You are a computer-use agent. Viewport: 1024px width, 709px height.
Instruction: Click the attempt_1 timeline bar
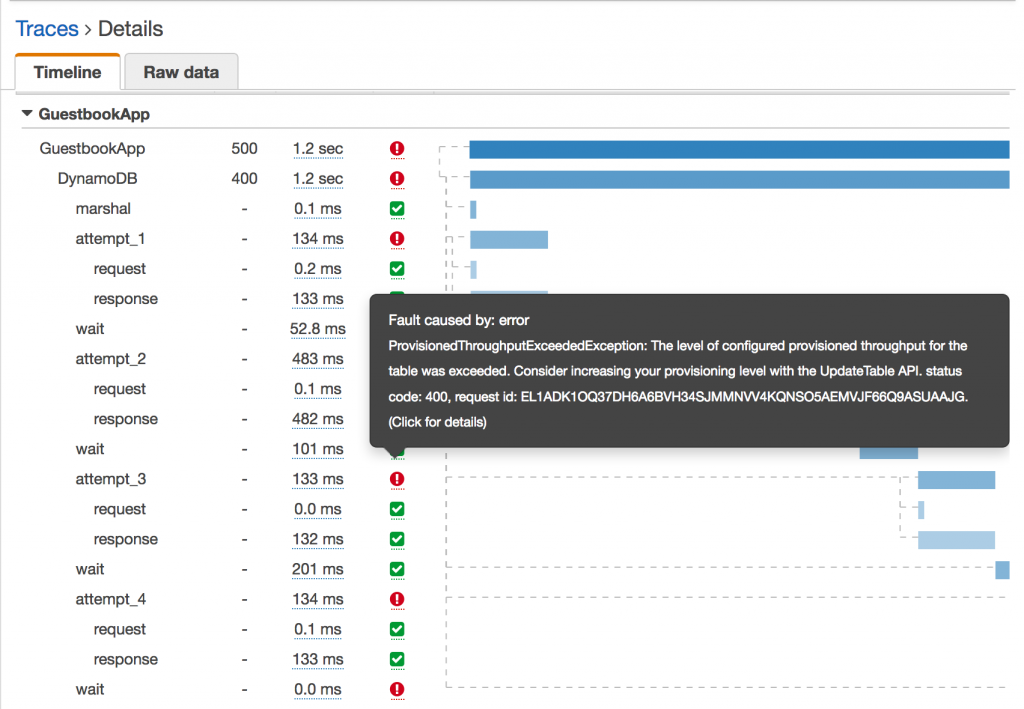pyautogui.click(x=509, y=240)
